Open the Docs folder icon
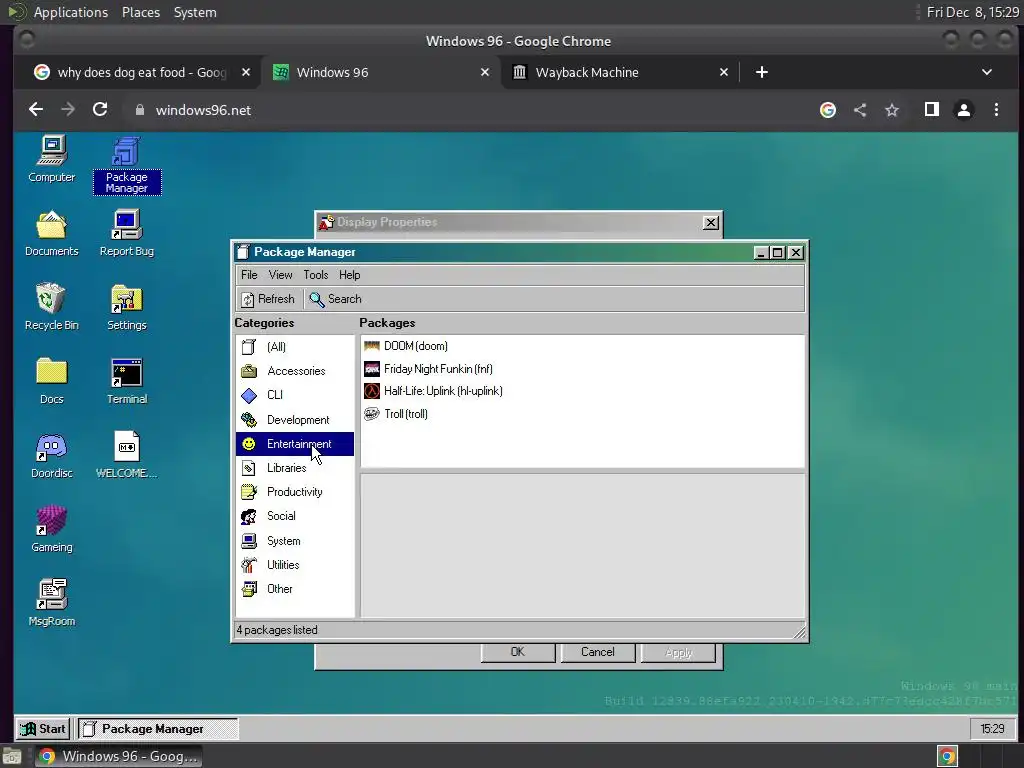Viewport: 1024px width, 768px height. pyautogui.click(x=52, y=381)
